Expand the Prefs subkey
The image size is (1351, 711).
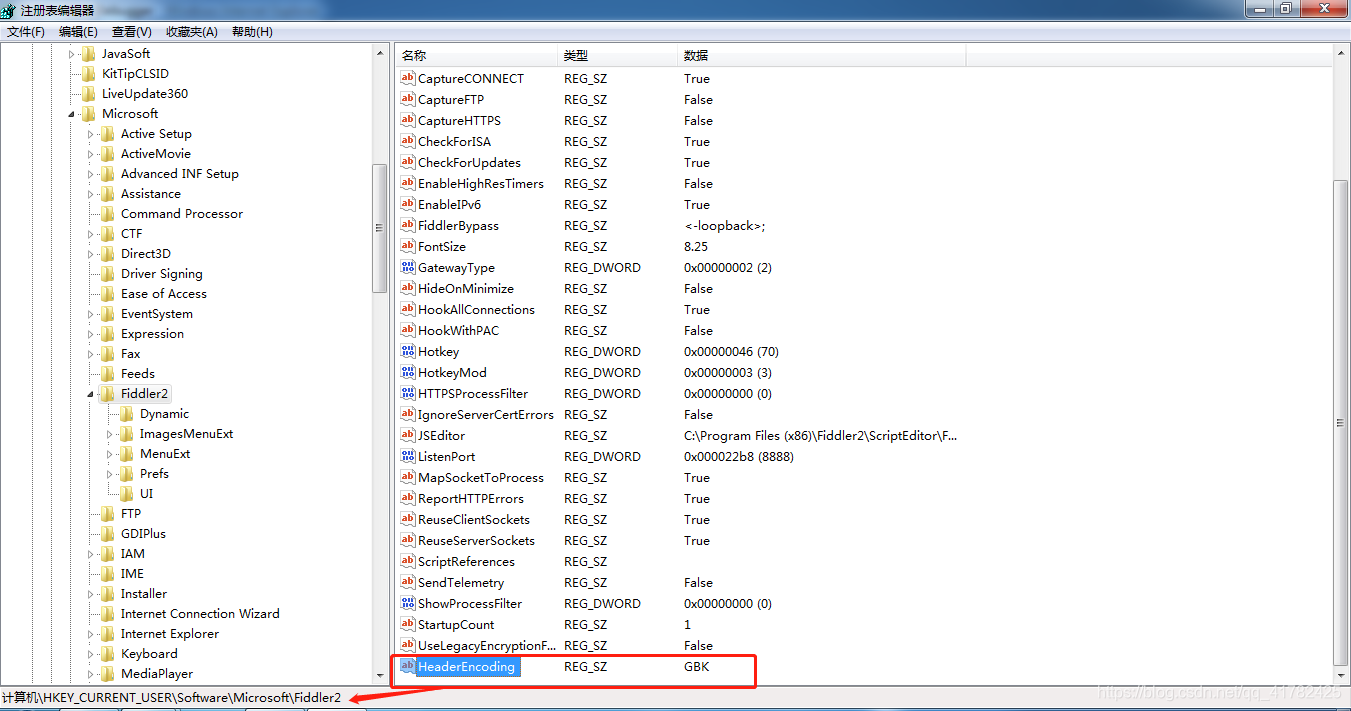click(x=109, y=474)
